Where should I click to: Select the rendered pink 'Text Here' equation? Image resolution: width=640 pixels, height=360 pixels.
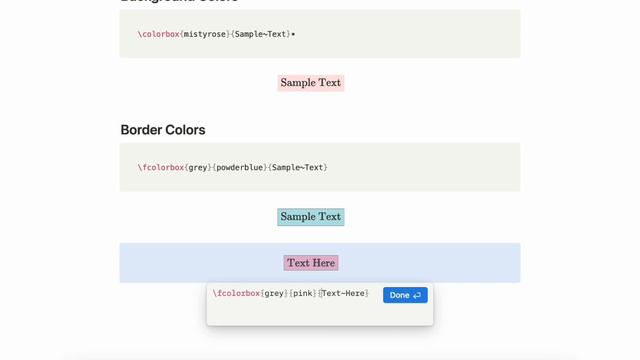(x=311, y=263)
